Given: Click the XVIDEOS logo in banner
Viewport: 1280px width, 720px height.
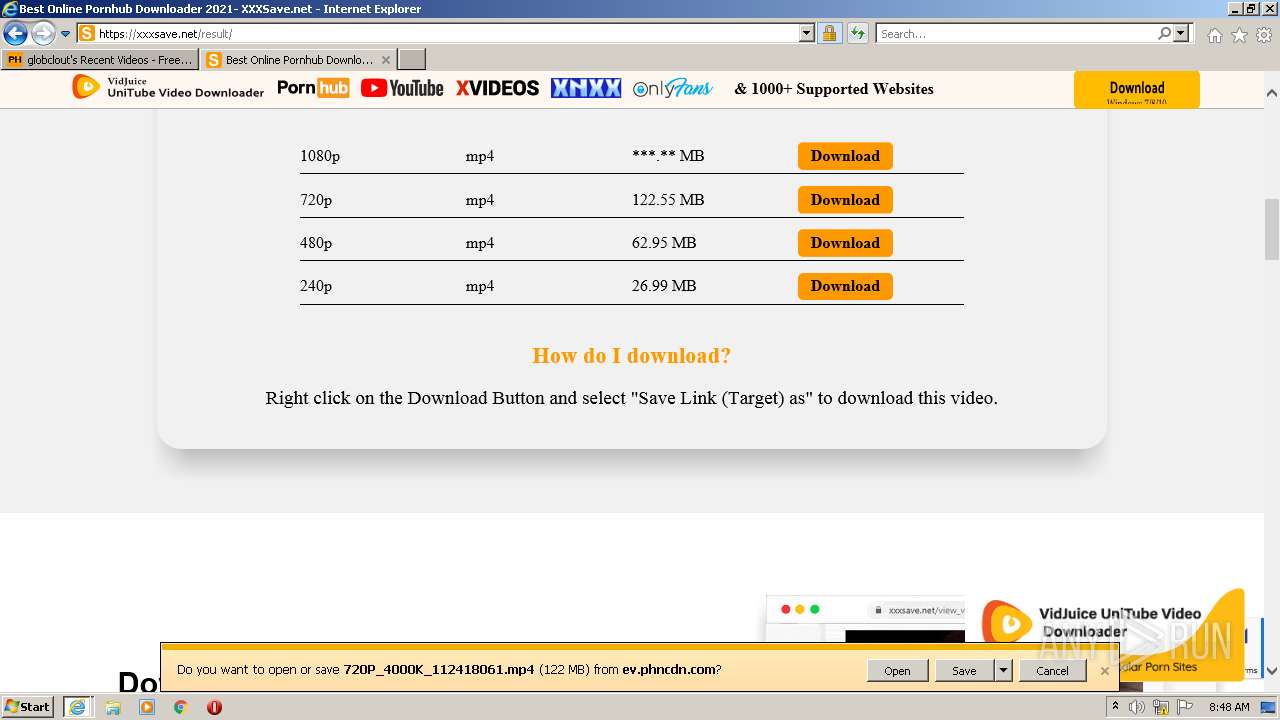Looking at the screenshot, I should [497, 88].
